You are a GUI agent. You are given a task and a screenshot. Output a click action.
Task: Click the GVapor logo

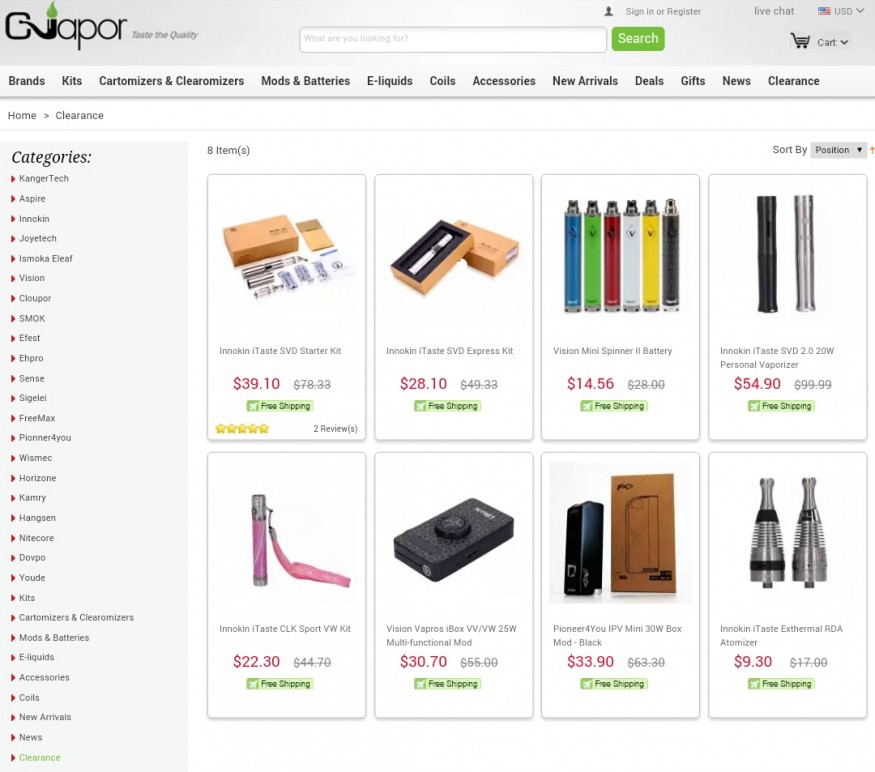pos(66,26)
